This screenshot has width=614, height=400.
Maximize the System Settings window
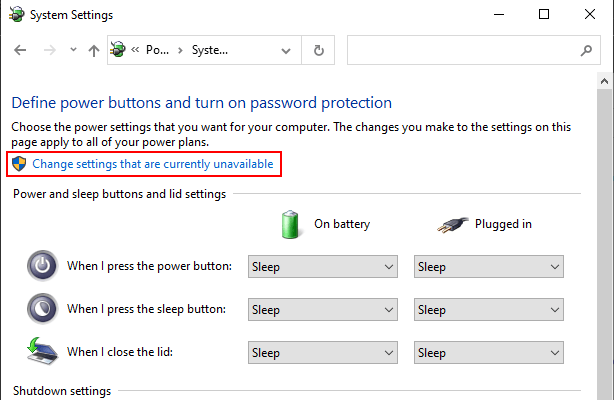point(544,14)
